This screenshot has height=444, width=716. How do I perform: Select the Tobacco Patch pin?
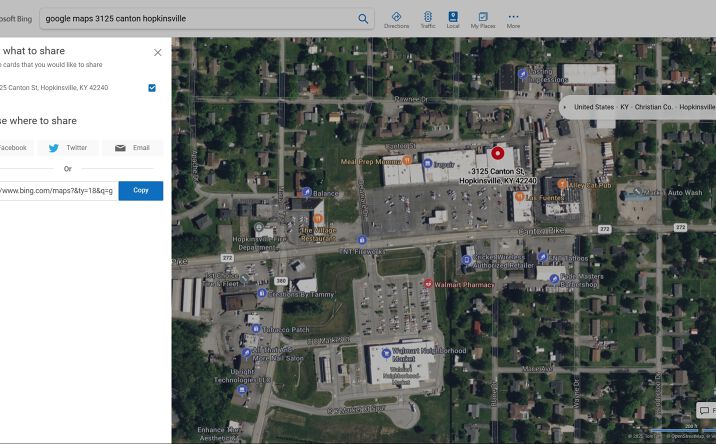click(x=256, y=328)
